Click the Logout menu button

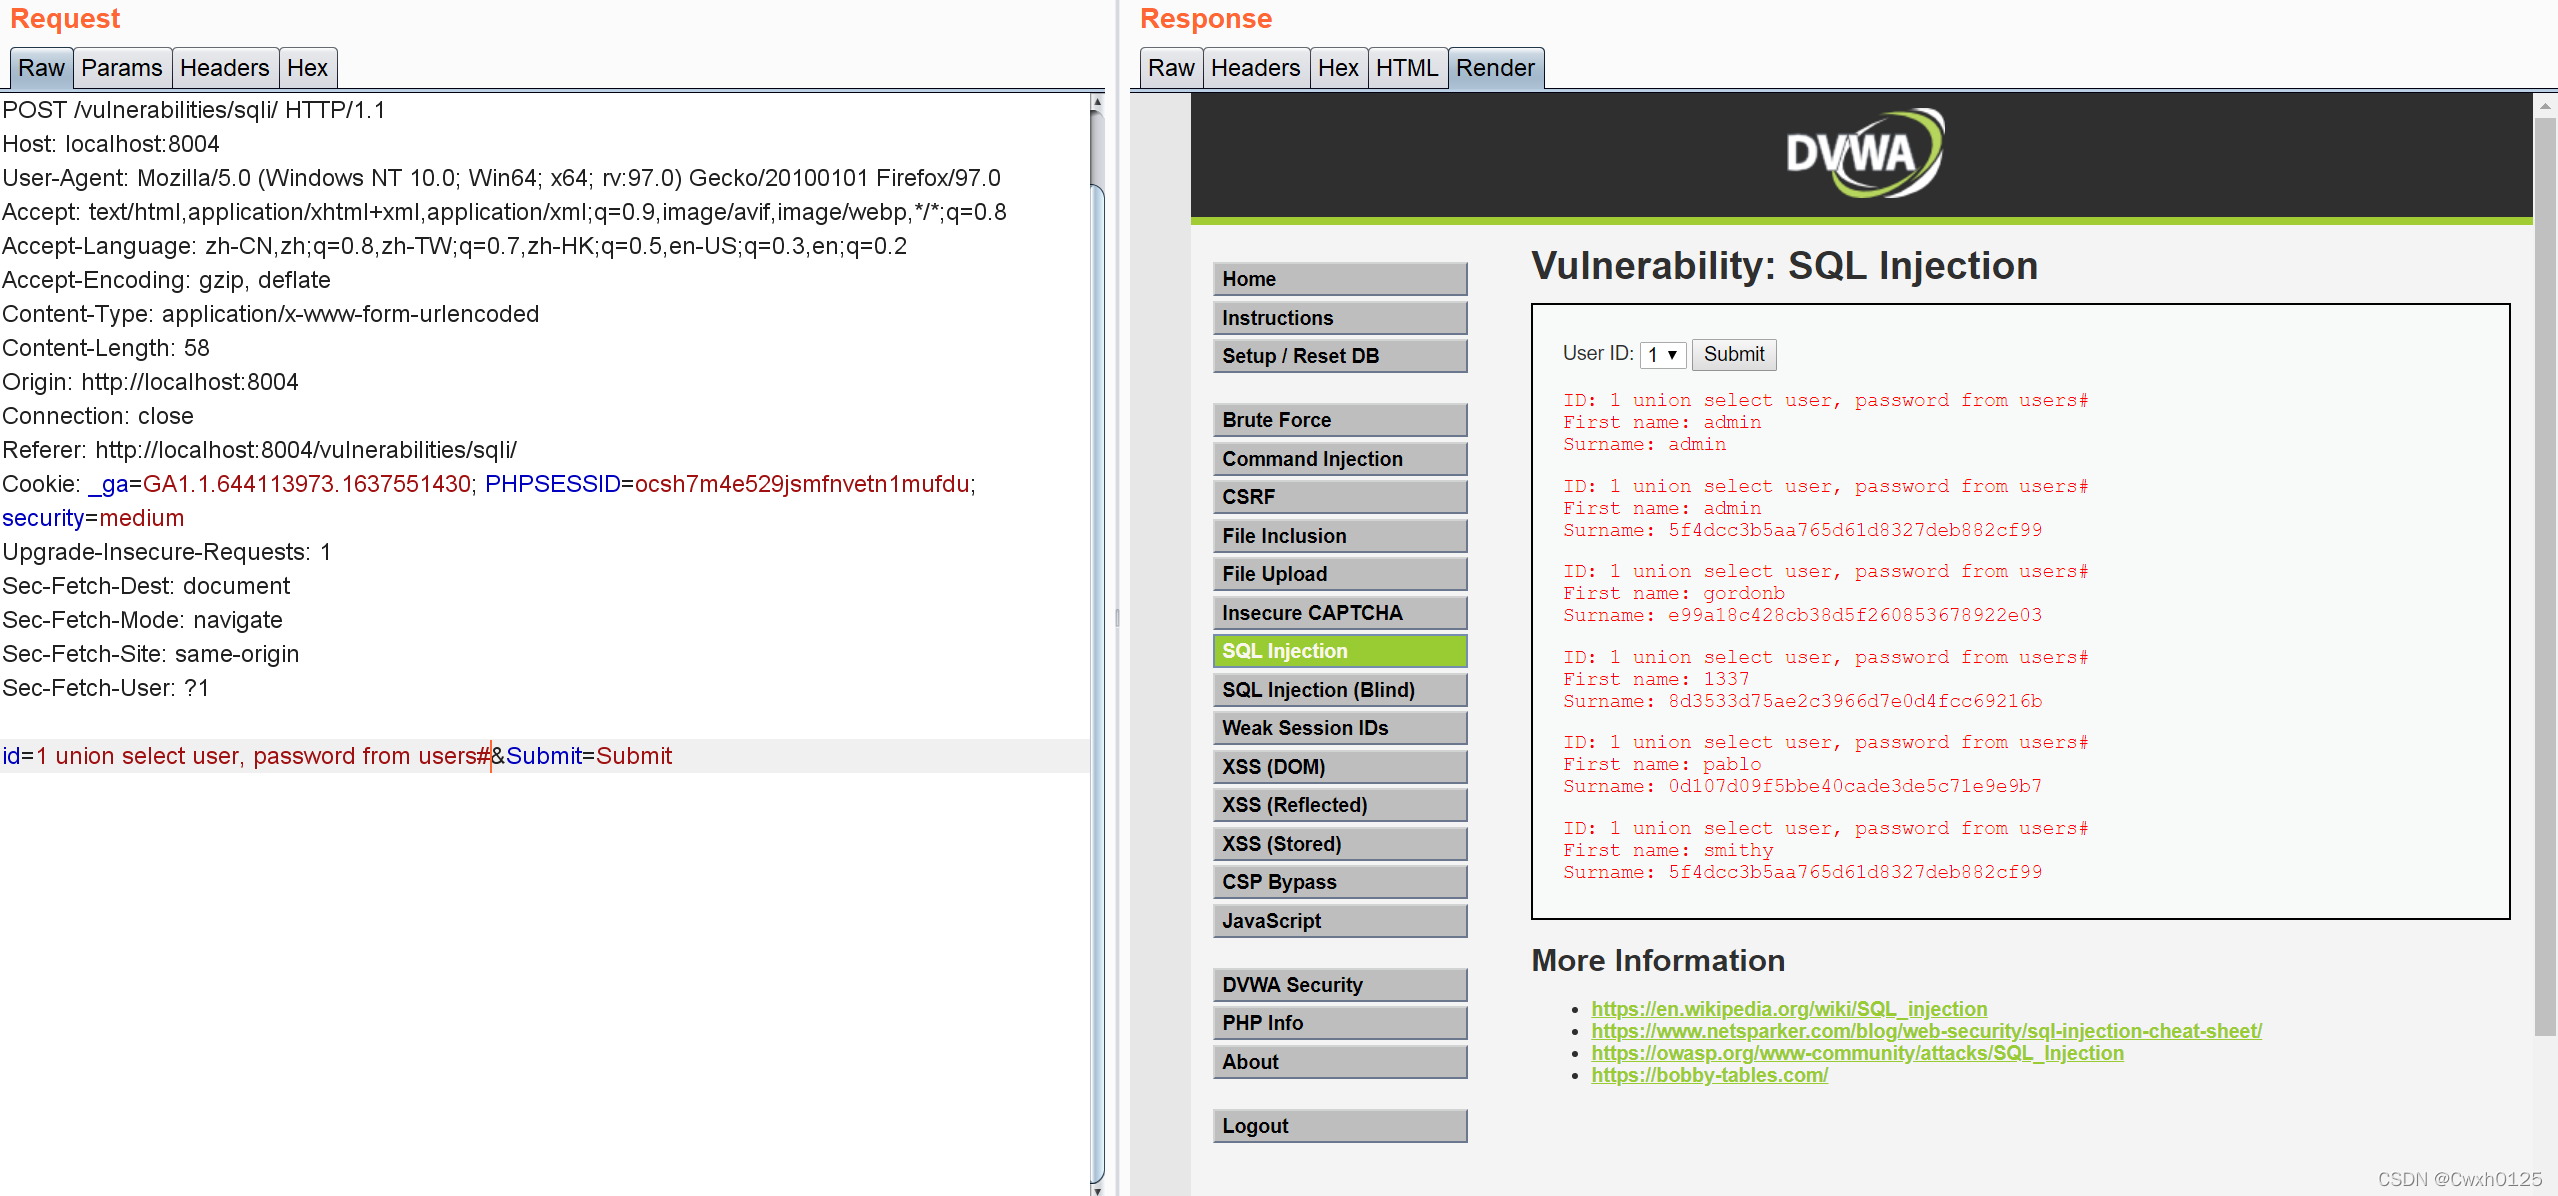(x=1339, y=1126)
